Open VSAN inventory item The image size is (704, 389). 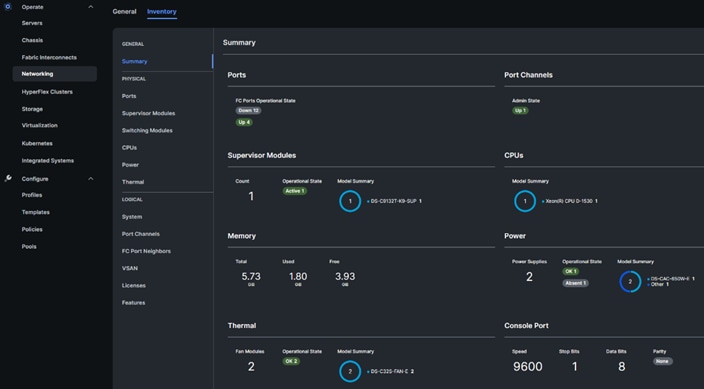[130, 268]
